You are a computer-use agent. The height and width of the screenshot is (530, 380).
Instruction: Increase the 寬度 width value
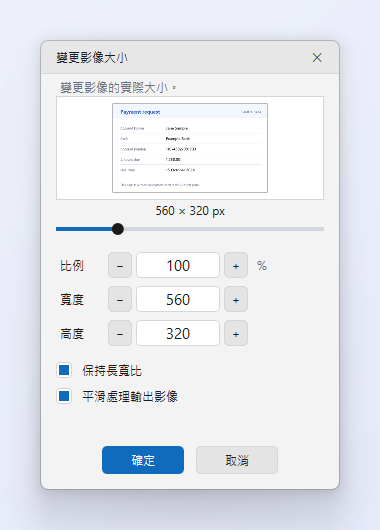pyautogui.click(x=236, y=299)
